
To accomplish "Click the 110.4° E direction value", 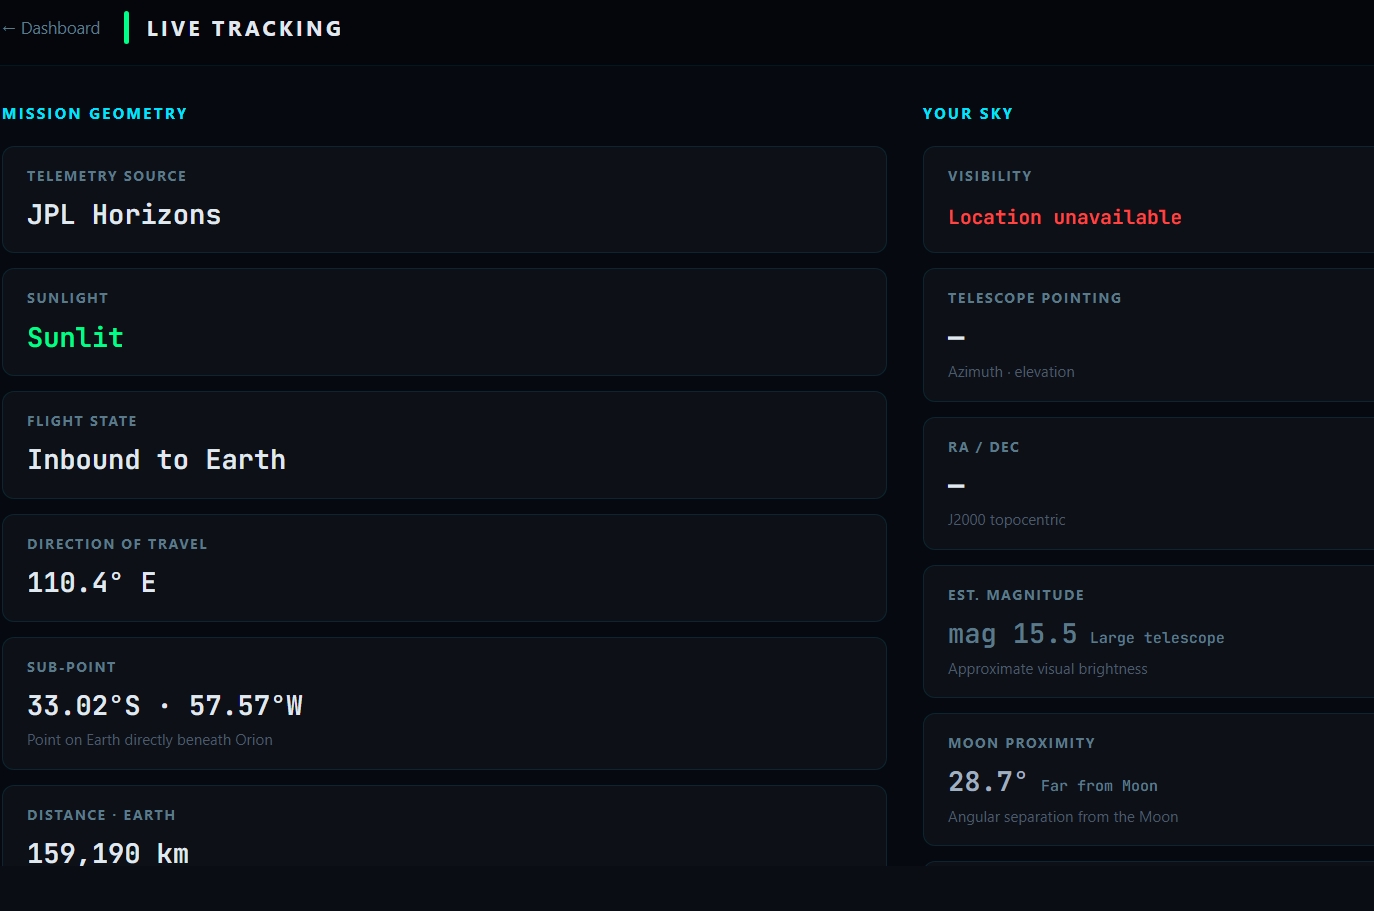I will click(92, 583).
